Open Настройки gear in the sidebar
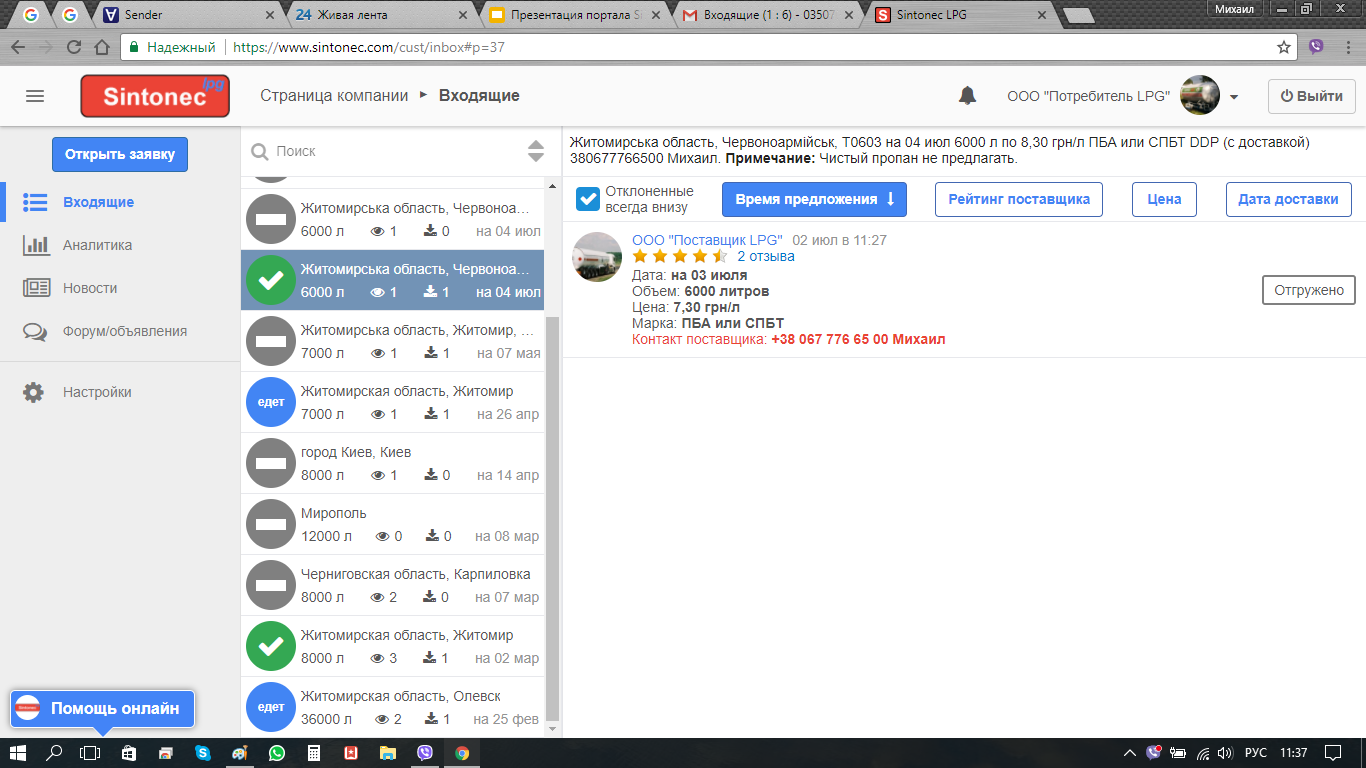1366x768 pixels. point(34,392)
